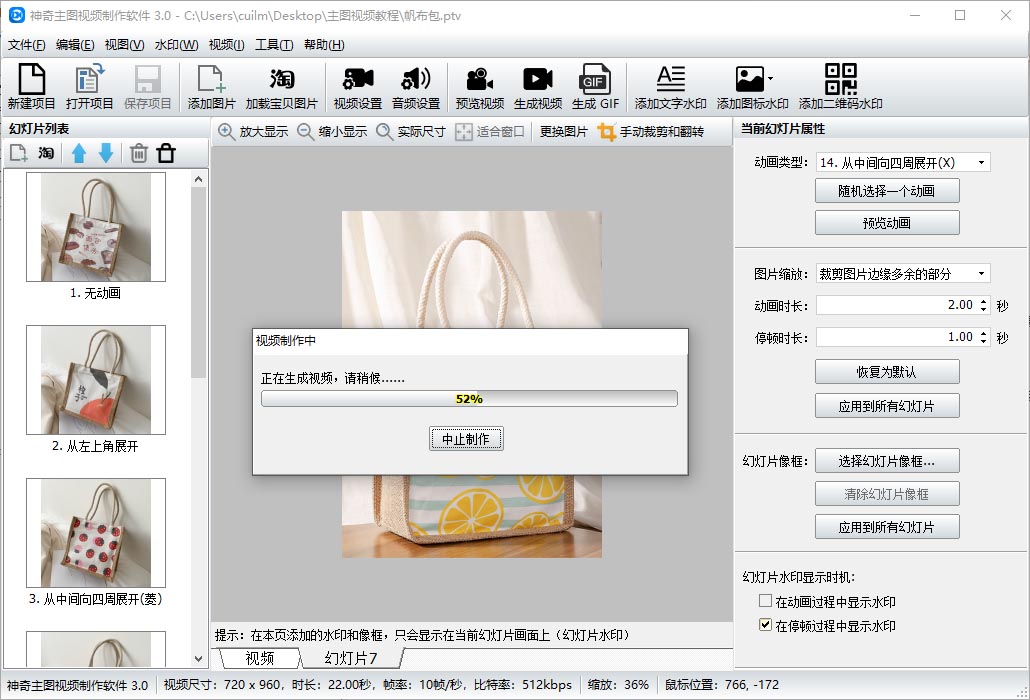Switch to the 视频 tab

259,658
